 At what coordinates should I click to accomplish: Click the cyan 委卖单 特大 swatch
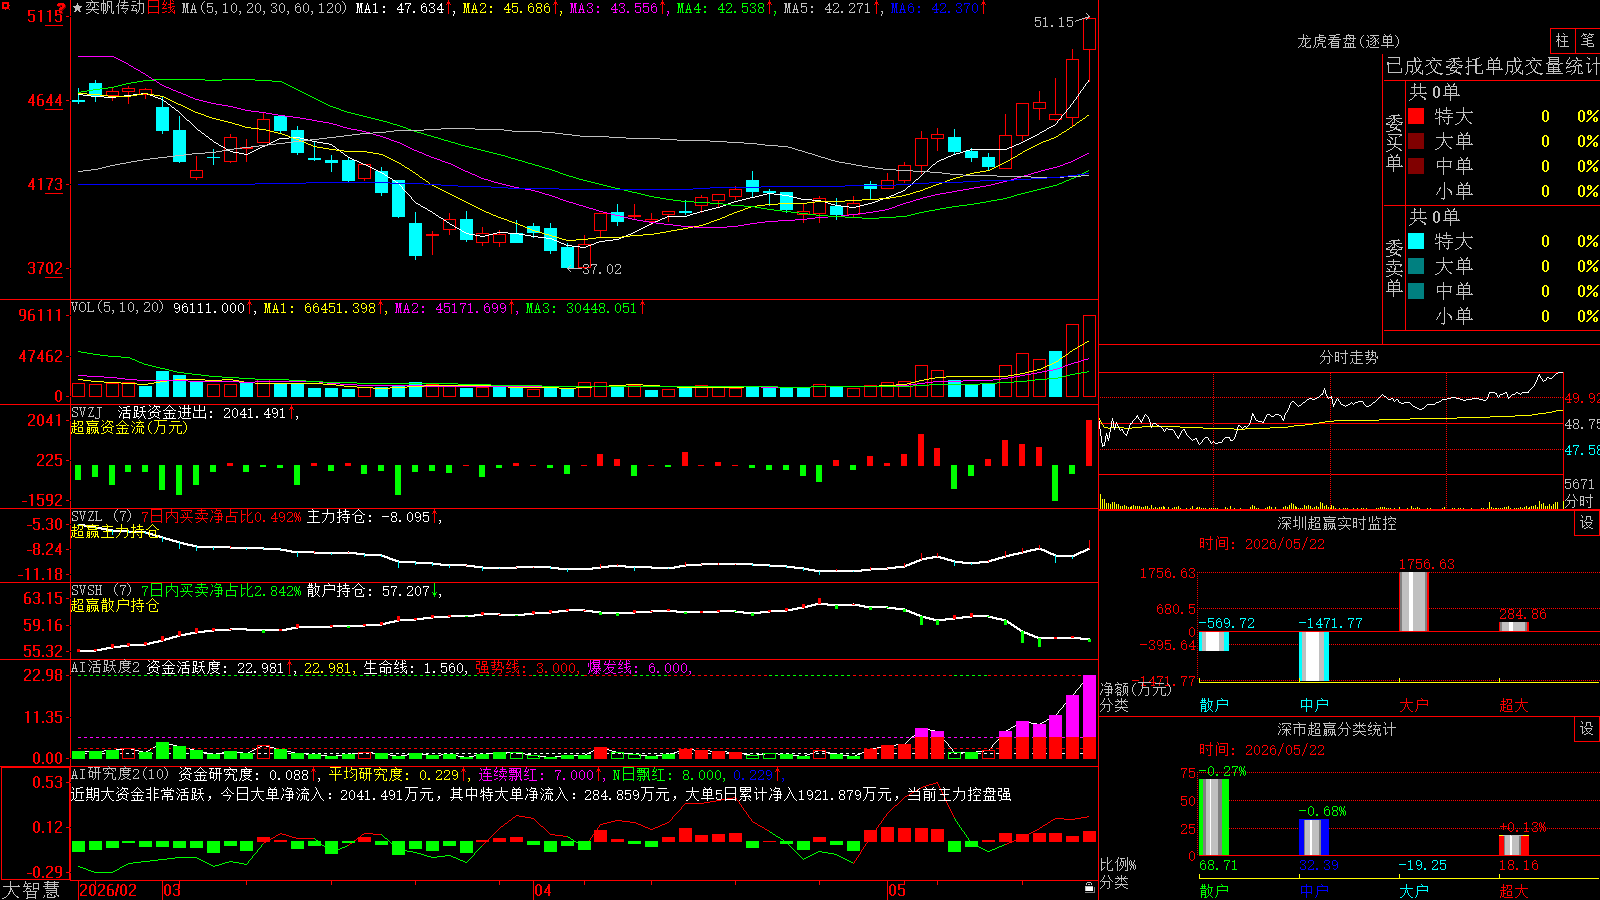tap(1416, 241)
